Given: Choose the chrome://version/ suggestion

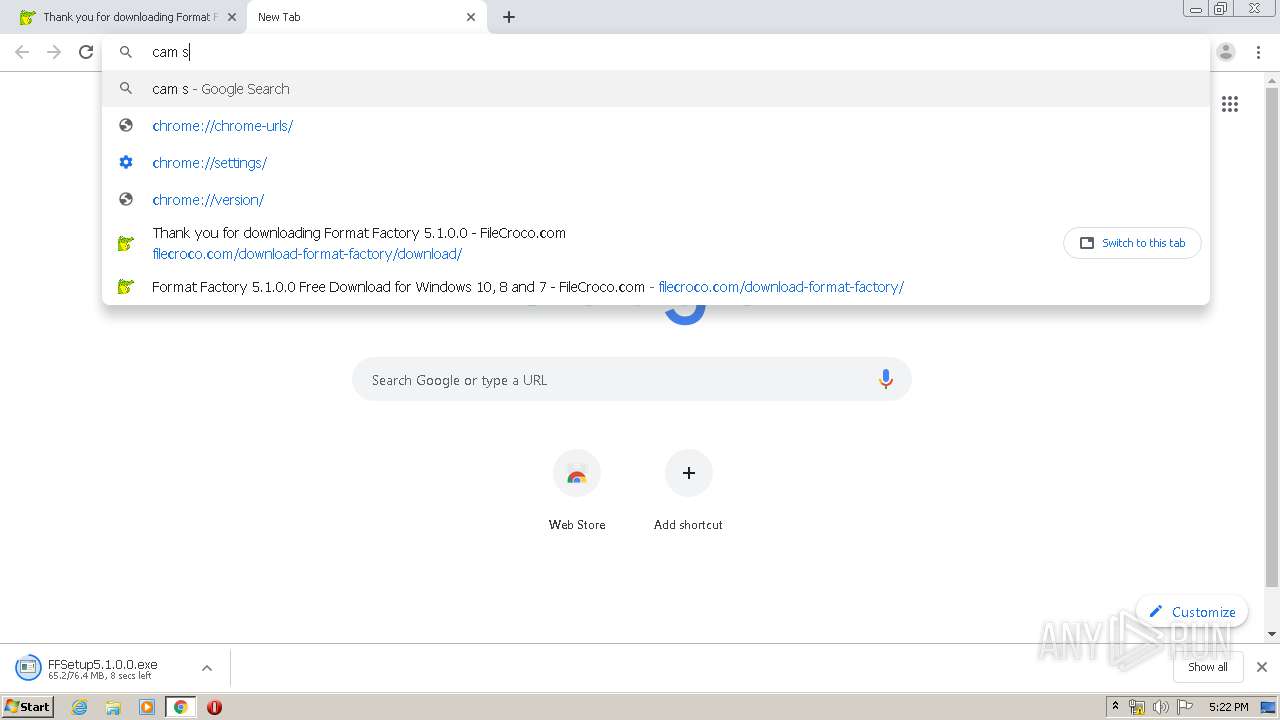Looking at the screenshot, I should point(656,199).
